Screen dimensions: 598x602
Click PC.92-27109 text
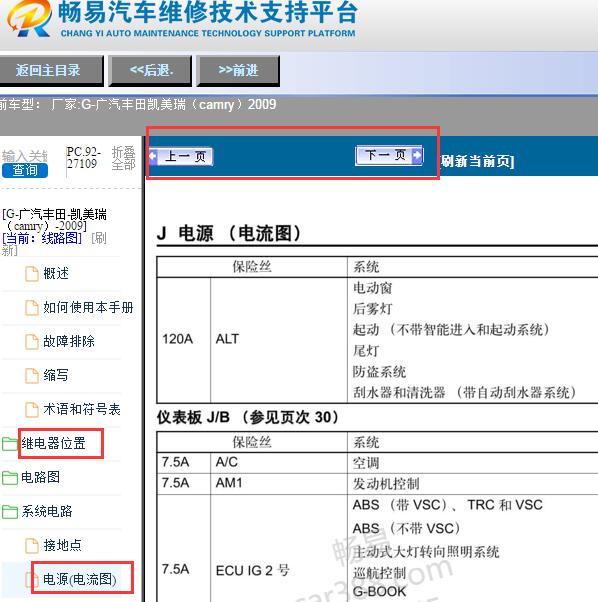pyautogui.click(x=84, y=158)
